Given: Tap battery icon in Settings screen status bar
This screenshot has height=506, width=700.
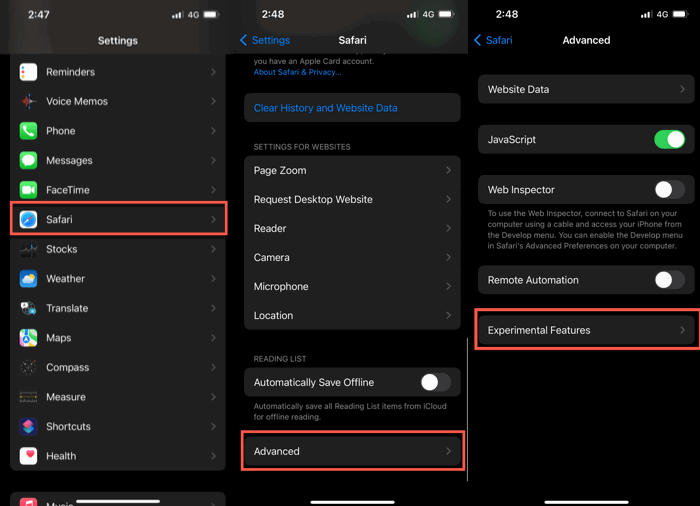Looking at the screenshot, I should tap(211, 15).
